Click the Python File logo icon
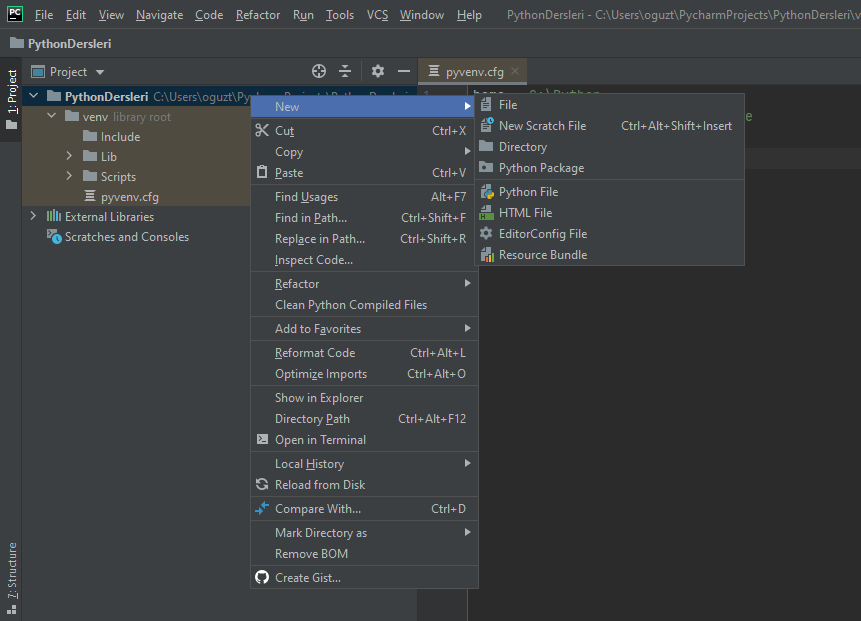Screen dimensions: 861x621 click(487, 192)
